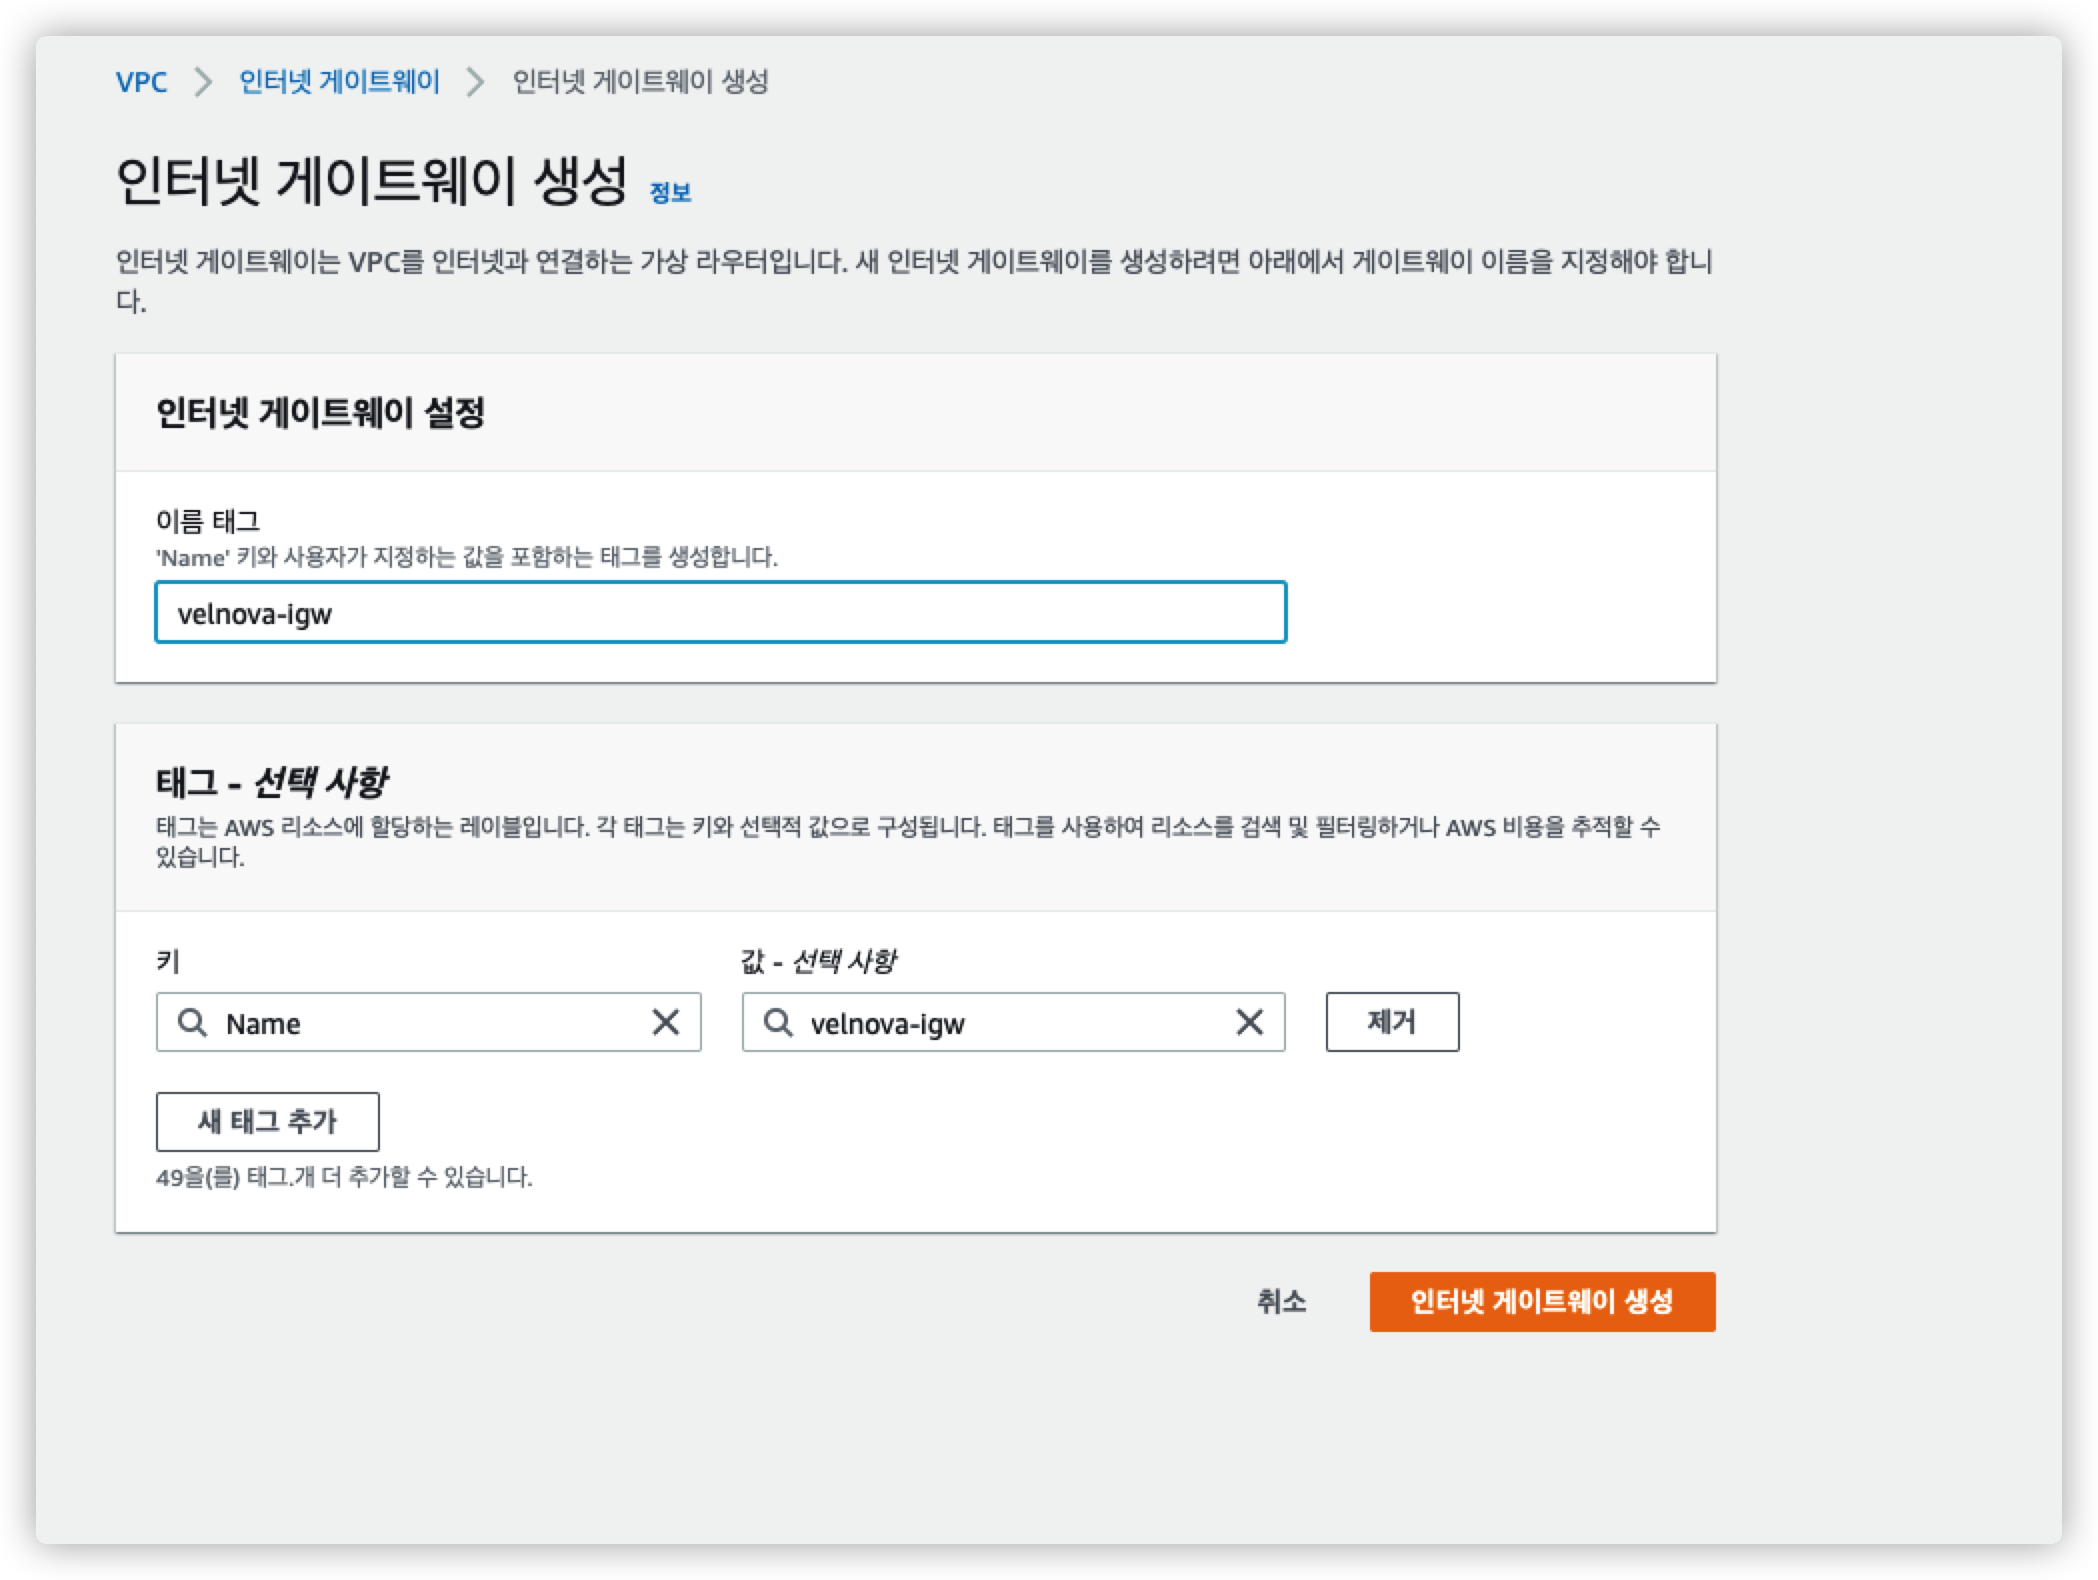Viewport: 2098px width, 1580px height.
Task: Clear the velnova-igw tag value
Action: (1249, 1022)
